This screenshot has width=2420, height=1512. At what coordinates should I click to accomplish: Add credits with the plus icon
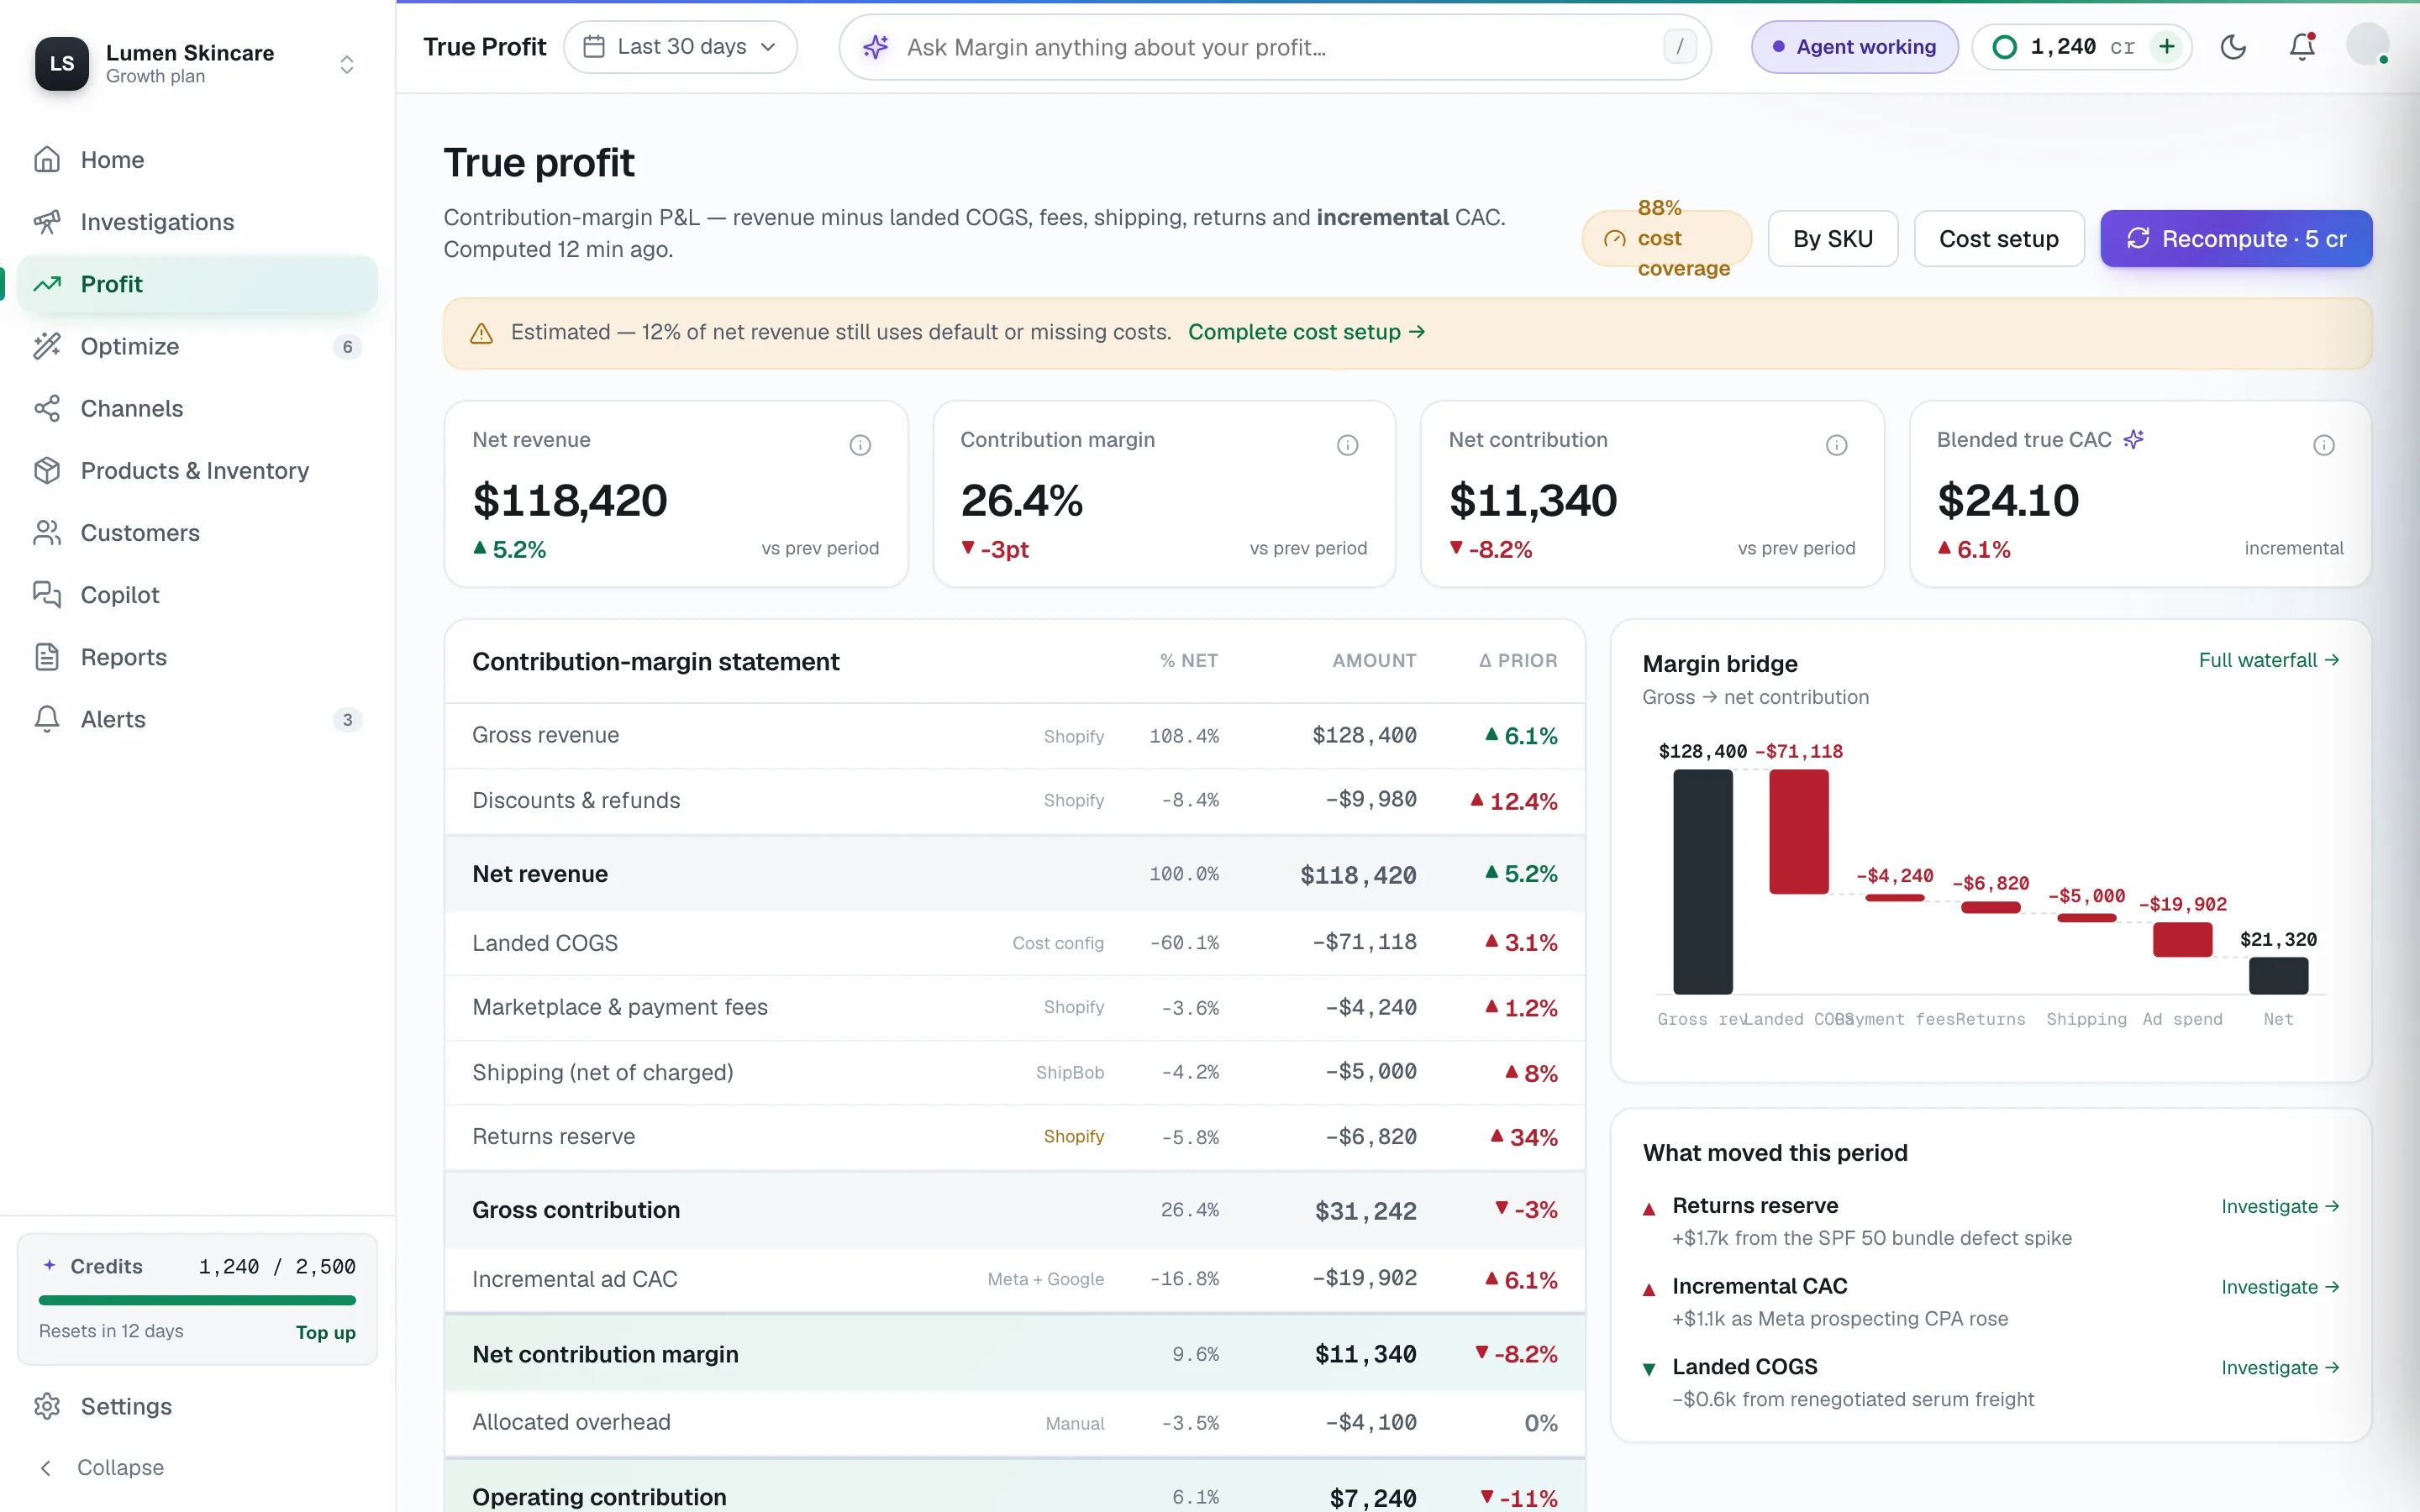click(x=2167, y=47)
